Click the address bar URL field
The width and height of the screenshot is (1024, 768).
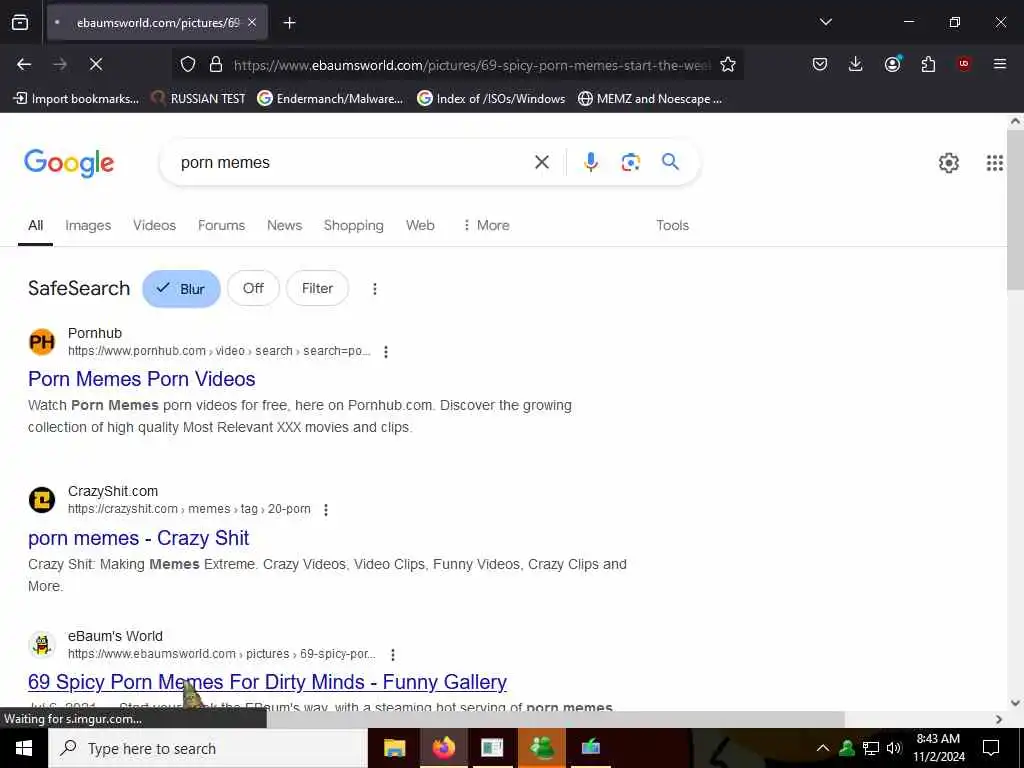coord(470,65)
